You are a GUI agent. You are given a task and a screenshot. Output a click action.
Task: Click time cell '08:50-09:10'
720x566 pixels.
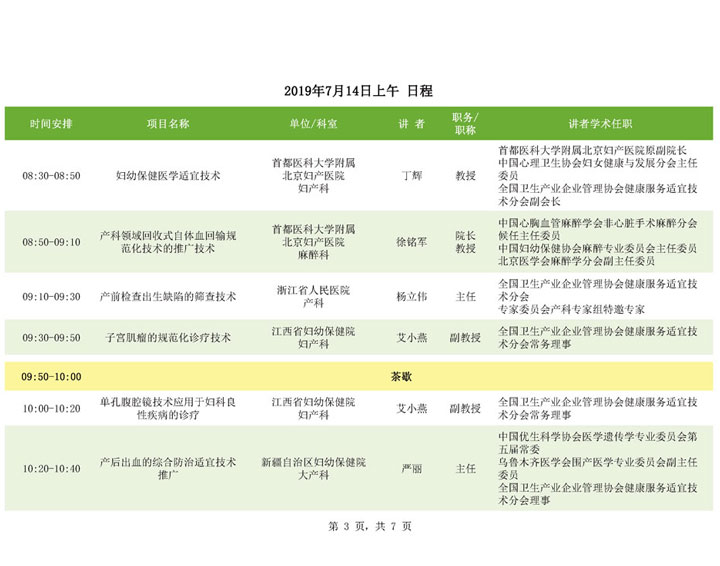click(x=51, y=242)
